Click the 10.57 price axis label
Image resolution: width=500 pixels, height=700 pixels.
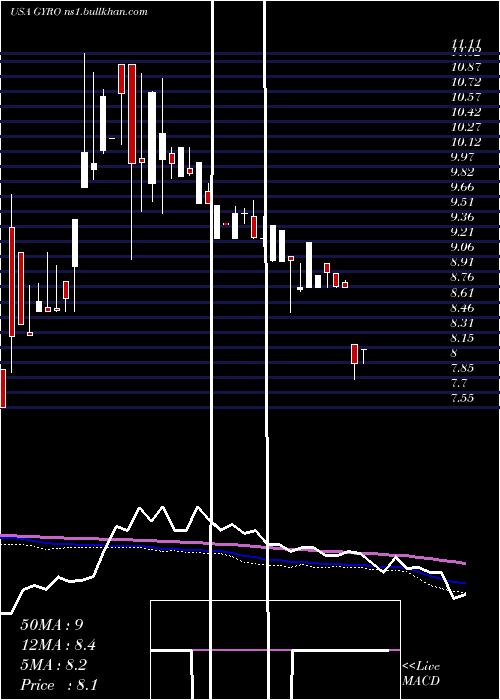[466, 97]
